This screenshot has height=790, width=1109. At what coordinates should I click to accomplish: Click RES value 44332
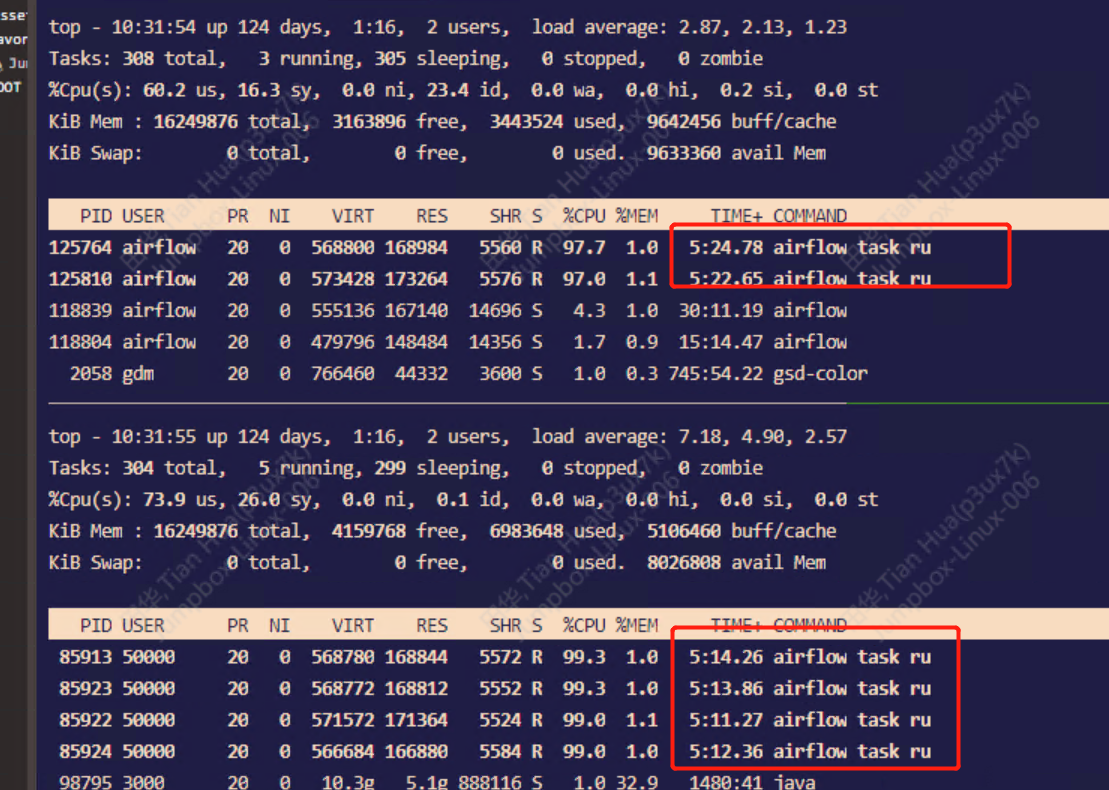tap(422, 373)
